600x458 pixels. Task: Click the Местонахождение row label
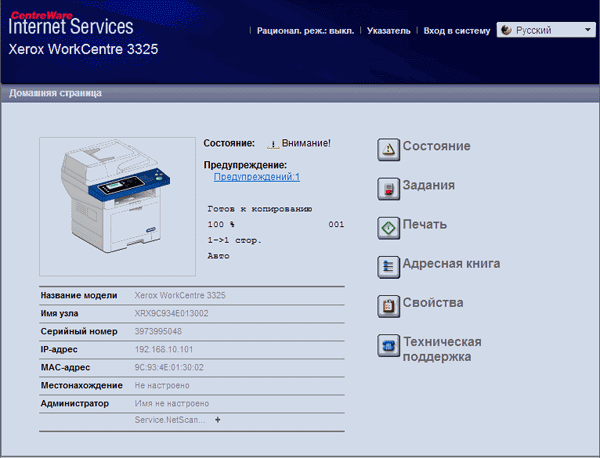coord(82,385)
